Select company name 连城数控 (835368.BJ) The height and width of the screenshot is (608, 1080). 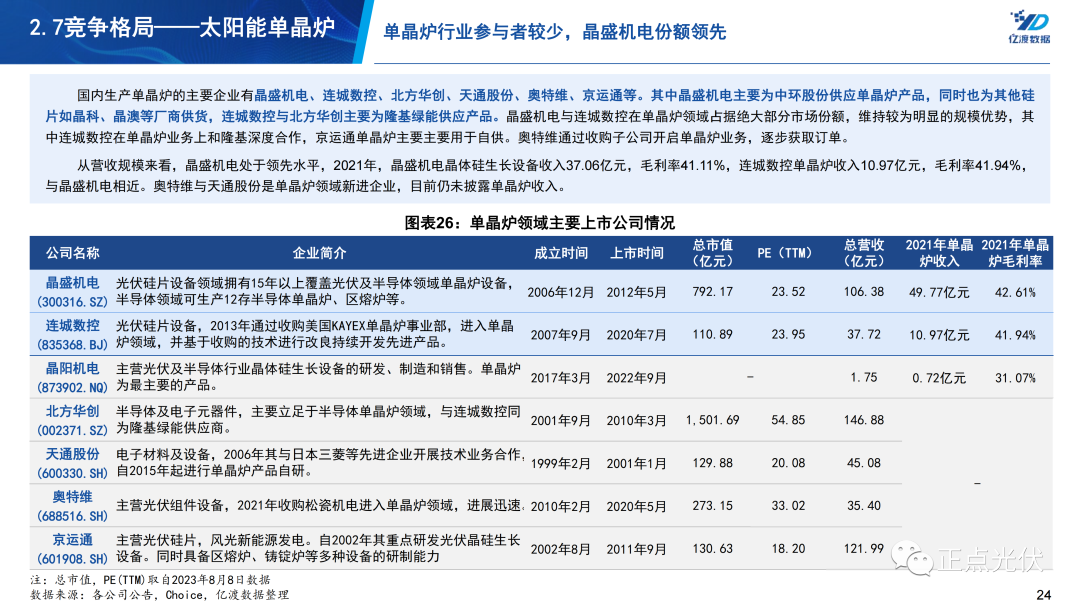[x=72, y=334]
